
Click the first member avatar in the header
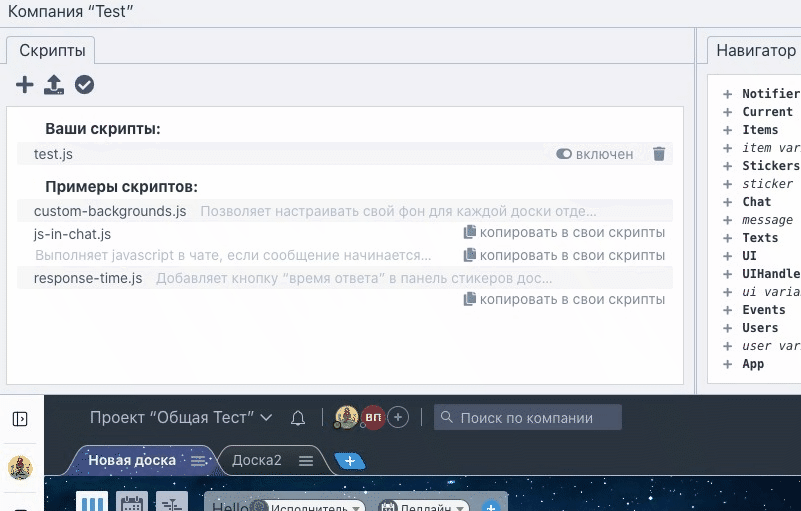coord(346,417)
